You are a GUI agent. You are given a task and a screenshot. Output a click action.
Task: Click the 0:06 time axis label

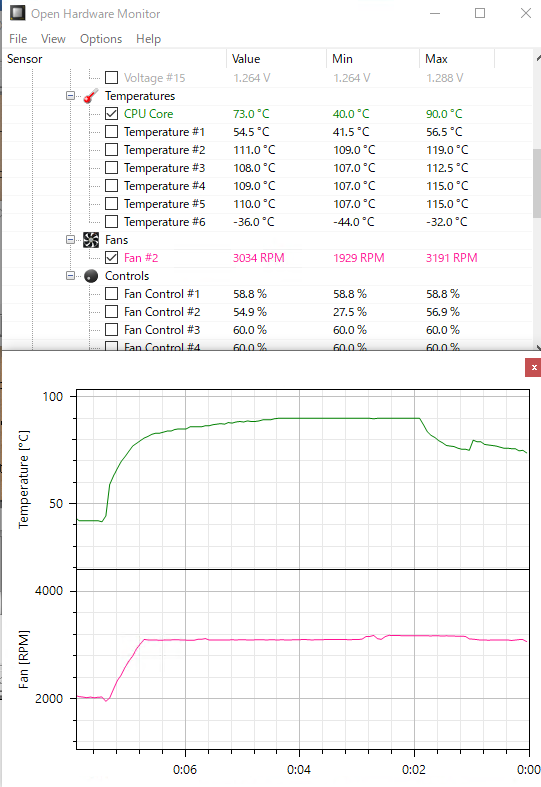[185, 769]
